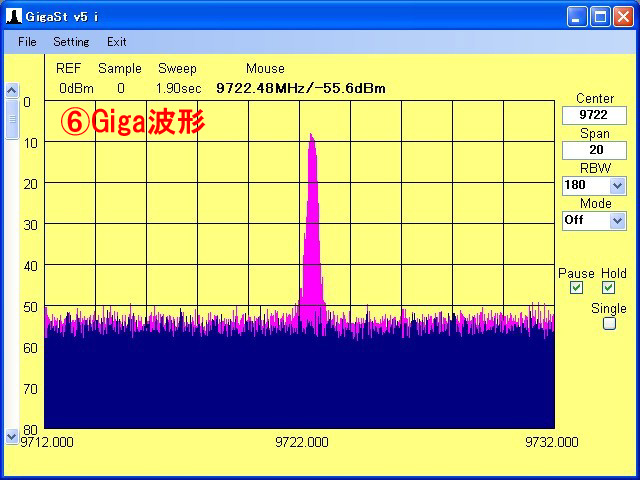This screenshot has width=640, height=480.
Task: Maximize the GigaSt window
Action: [600, 17]
